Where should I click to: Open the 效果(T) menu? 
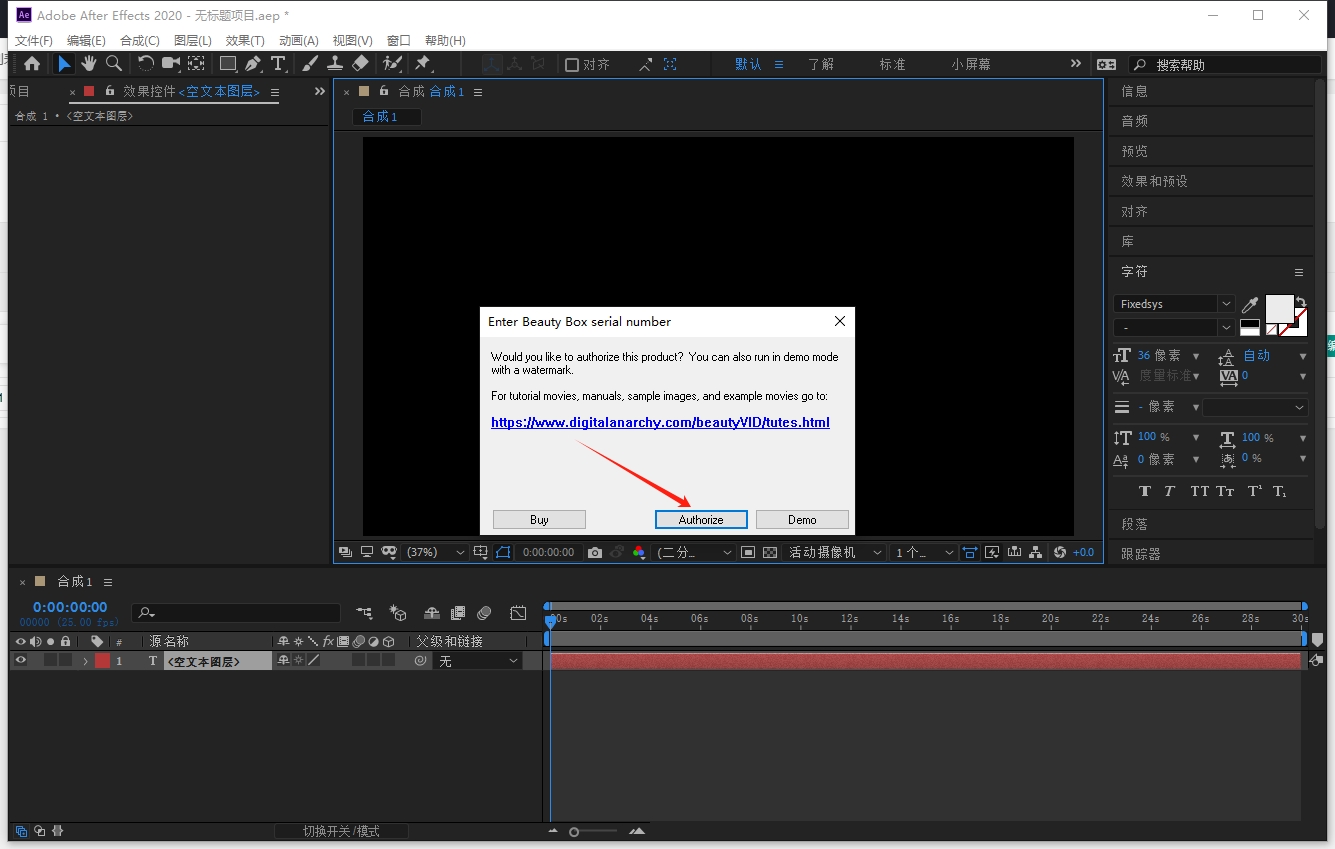click(x=245, y=41)
